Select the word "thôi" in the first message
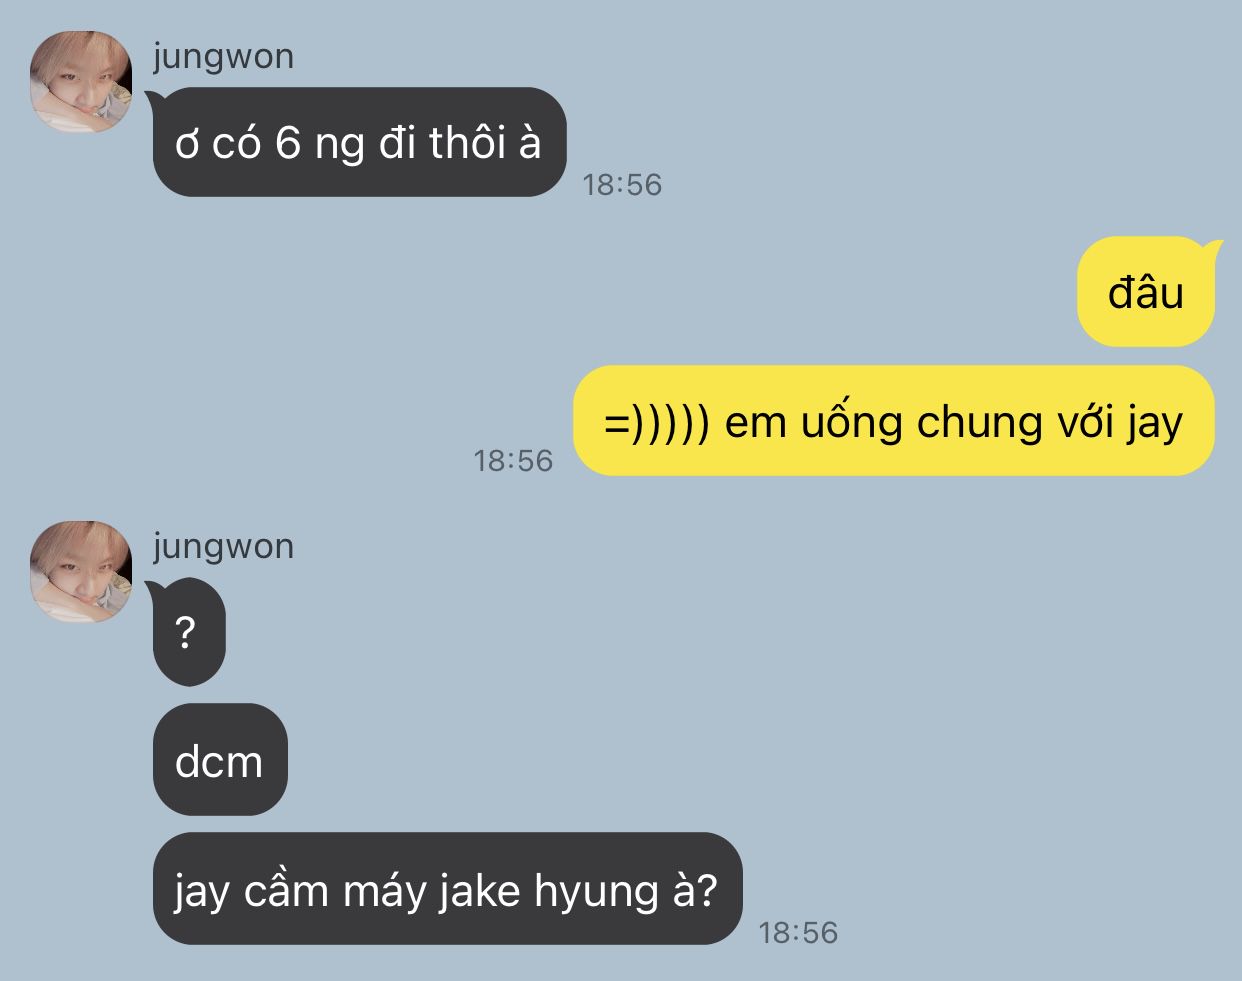This screenshot has height=981, width=1242. point(468,143)
